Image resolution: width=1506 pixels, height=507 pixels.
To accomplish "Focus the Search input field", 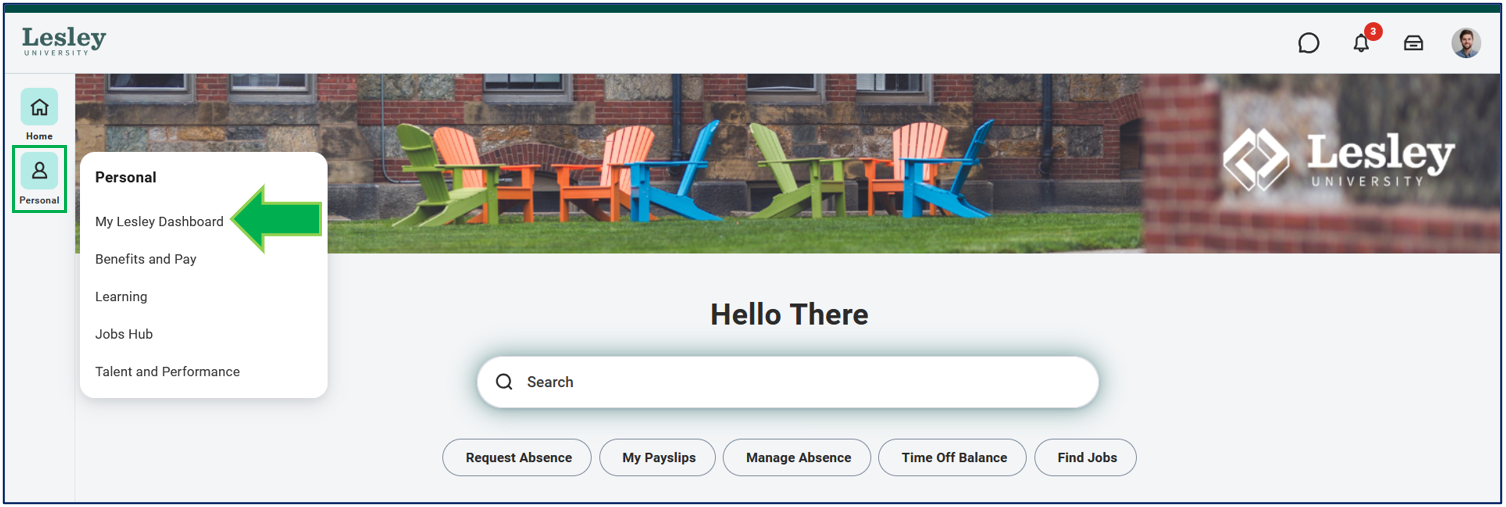I will tap(788, 382).
